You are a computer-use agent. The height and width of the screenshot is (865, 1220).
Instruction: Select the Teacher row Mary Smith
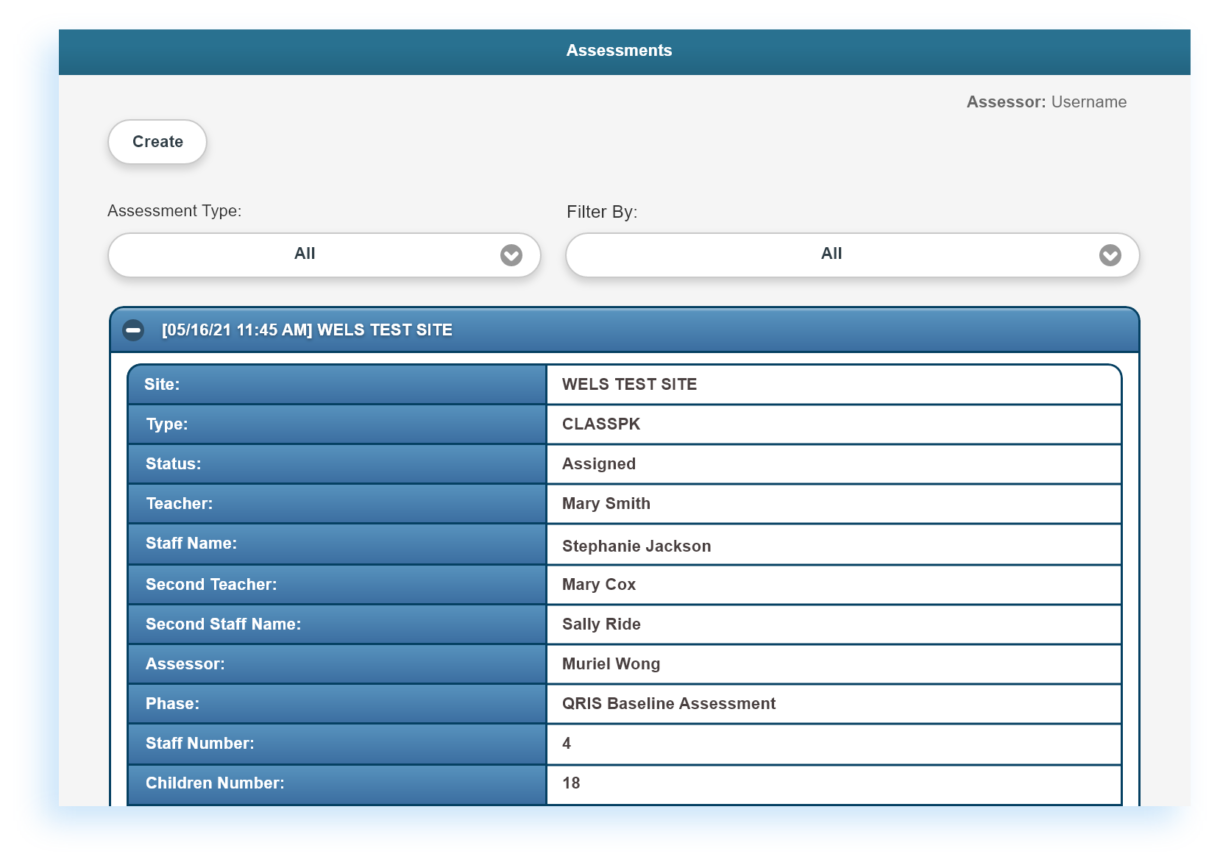(606, 504)
